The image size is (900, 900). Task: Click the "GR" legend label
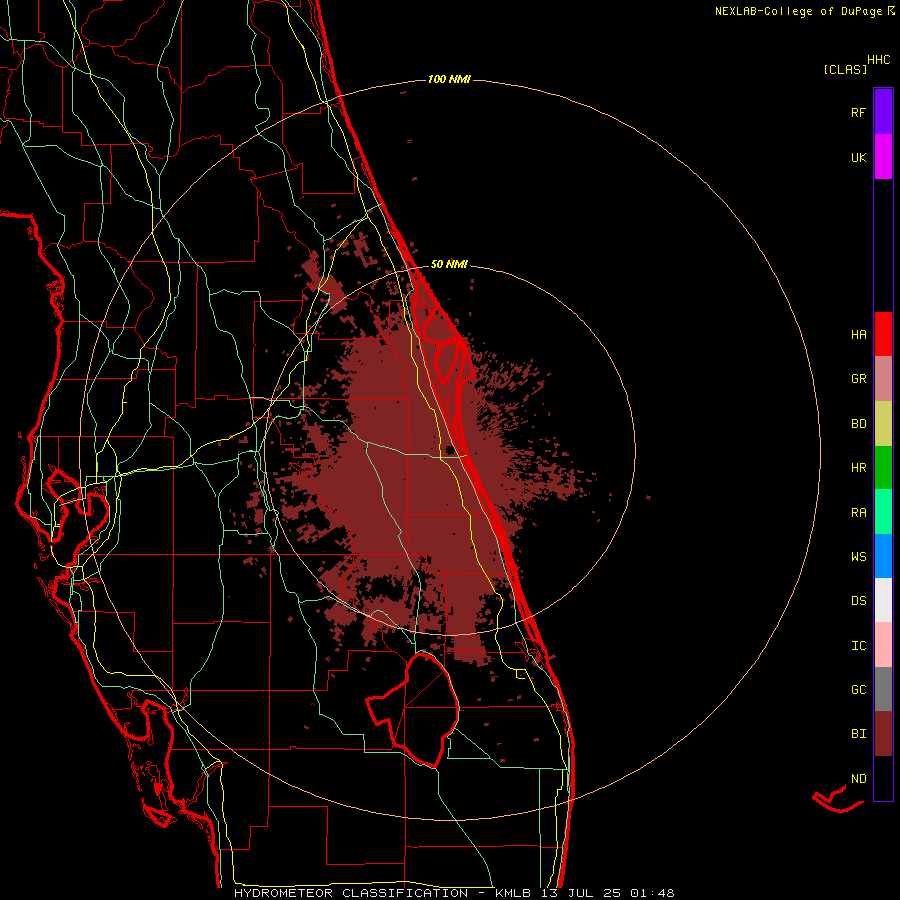(x=859, y=379)
